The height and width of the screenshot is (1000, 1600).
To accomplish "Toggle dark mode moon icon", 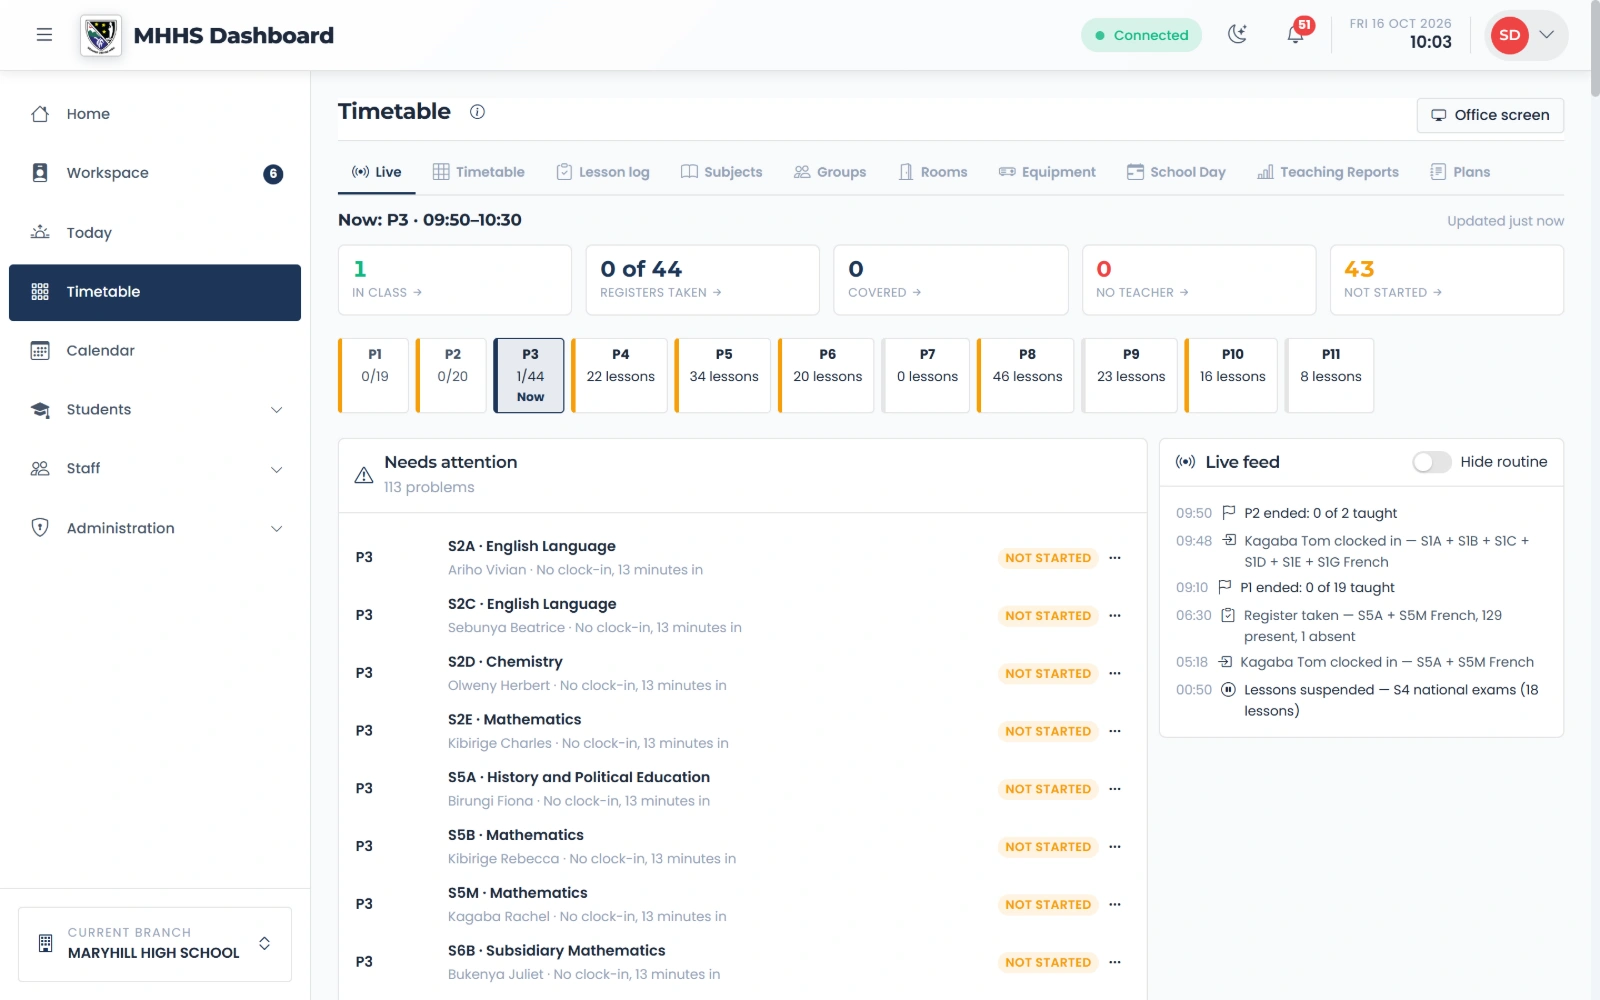I will click(x=1238, y=35).
